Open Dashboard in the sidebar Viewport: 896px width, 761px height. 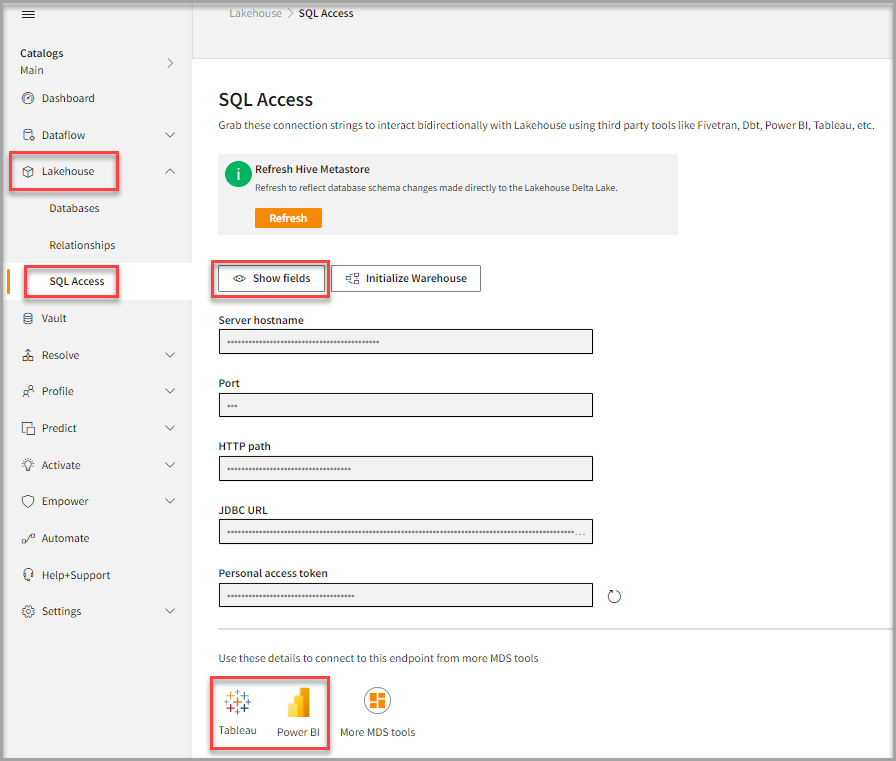(x=68, y=98)
